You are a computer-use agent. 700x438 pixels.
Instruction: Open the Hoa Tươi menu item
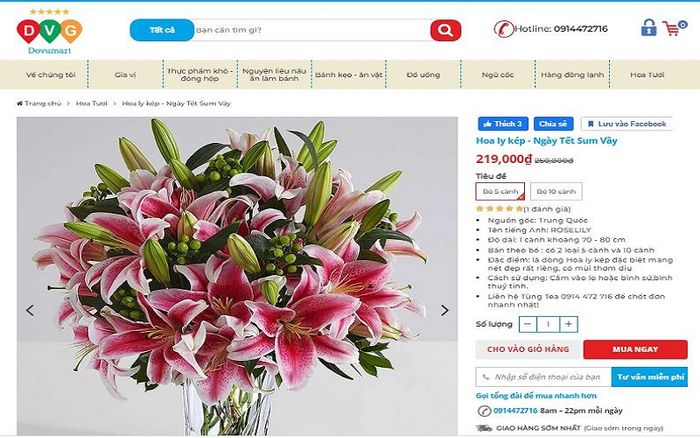(x=647, y=75)
